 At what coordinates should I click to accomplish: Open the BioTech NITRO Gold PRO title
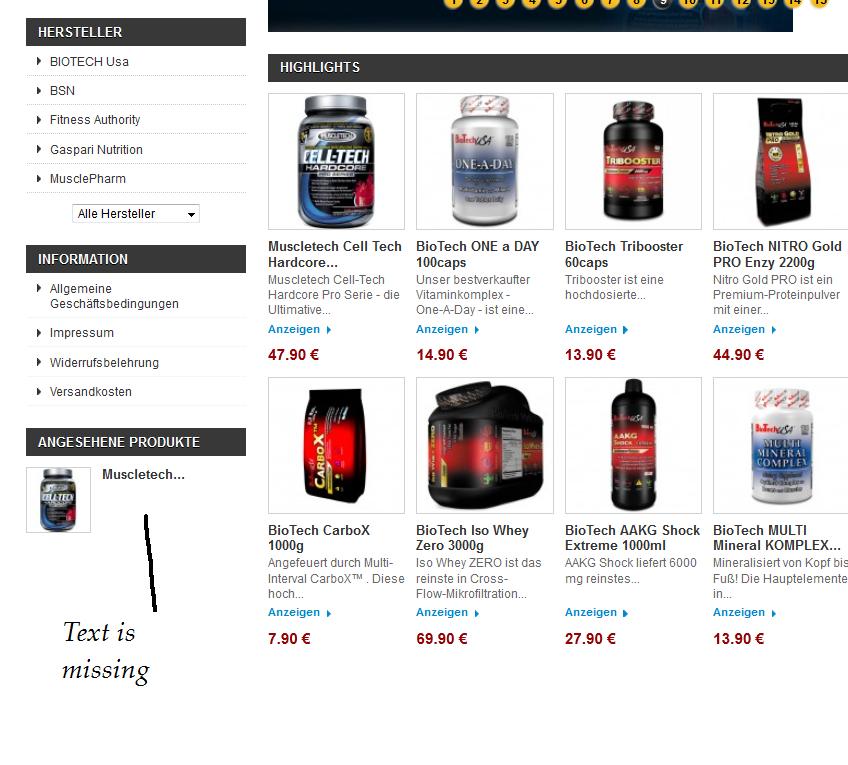tap(777, 254)
